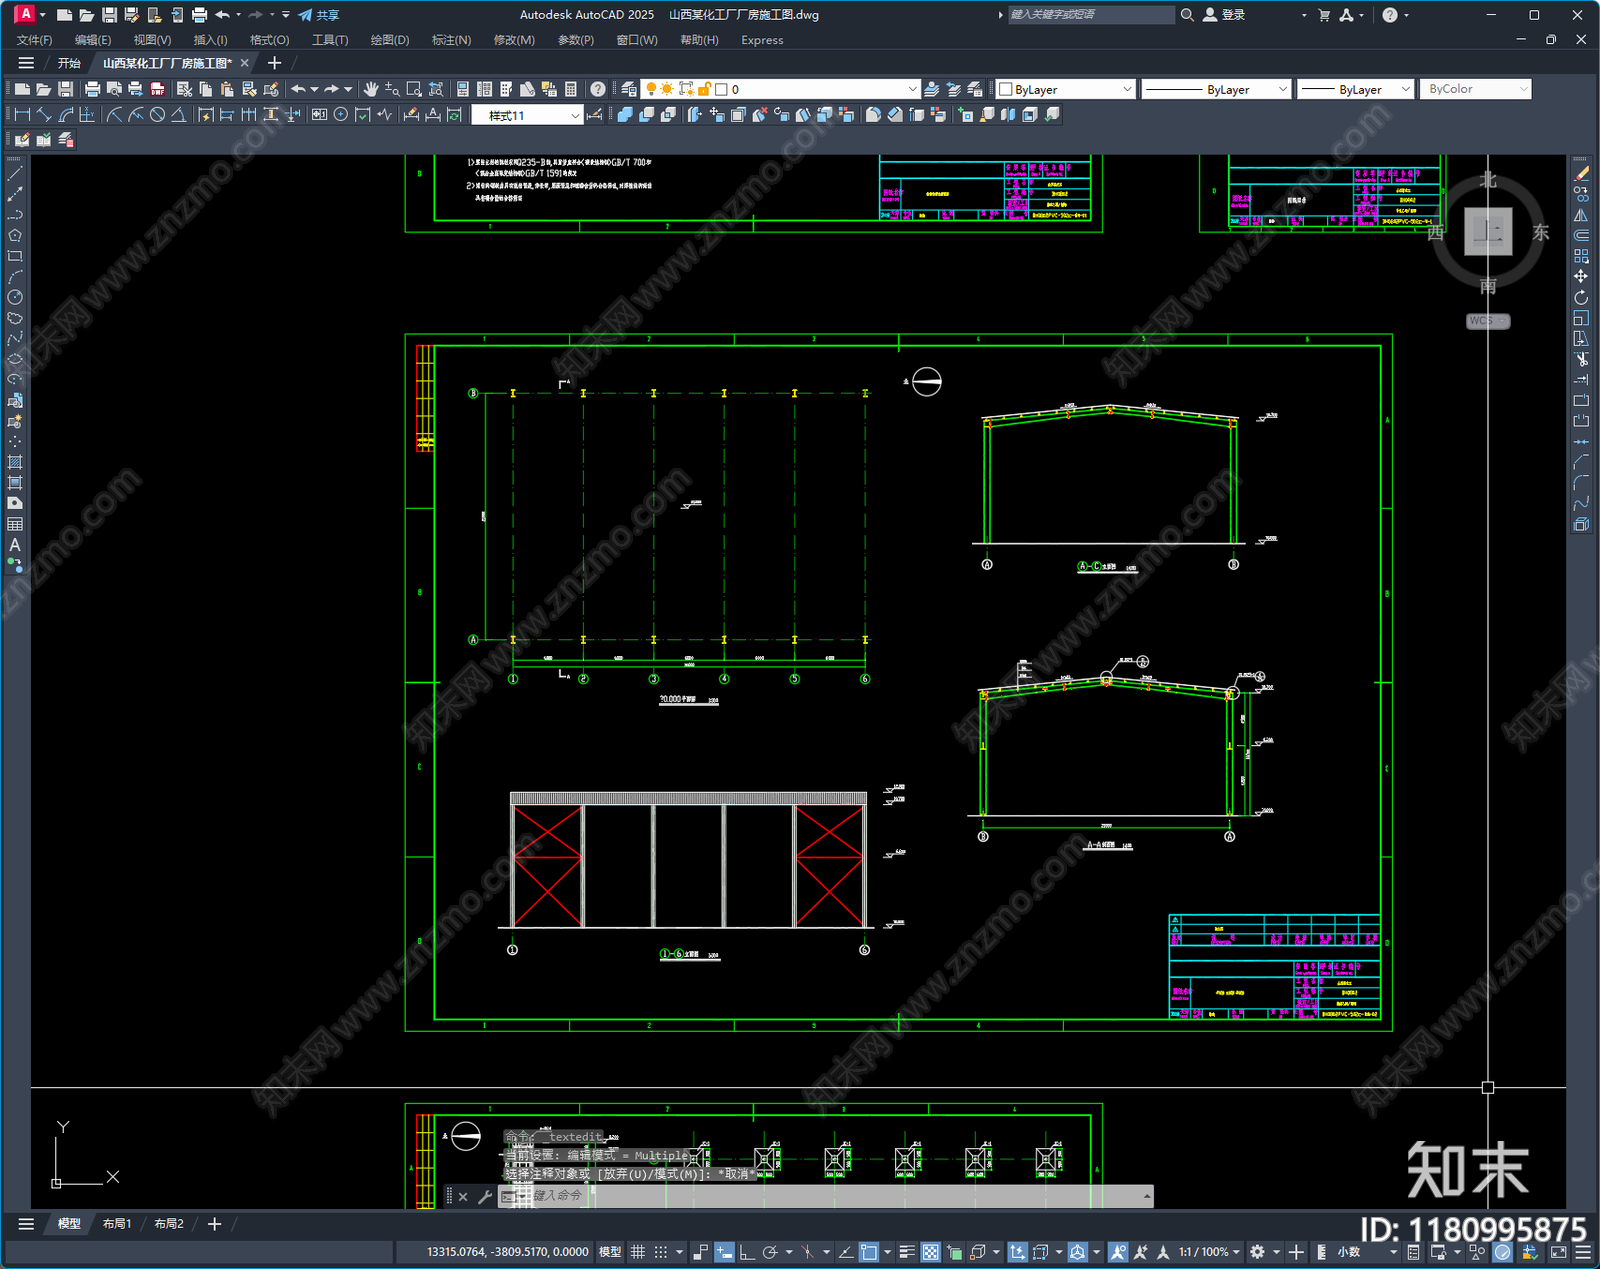Select the Hatch tool in draw toolbar

[x=15, y=462]
